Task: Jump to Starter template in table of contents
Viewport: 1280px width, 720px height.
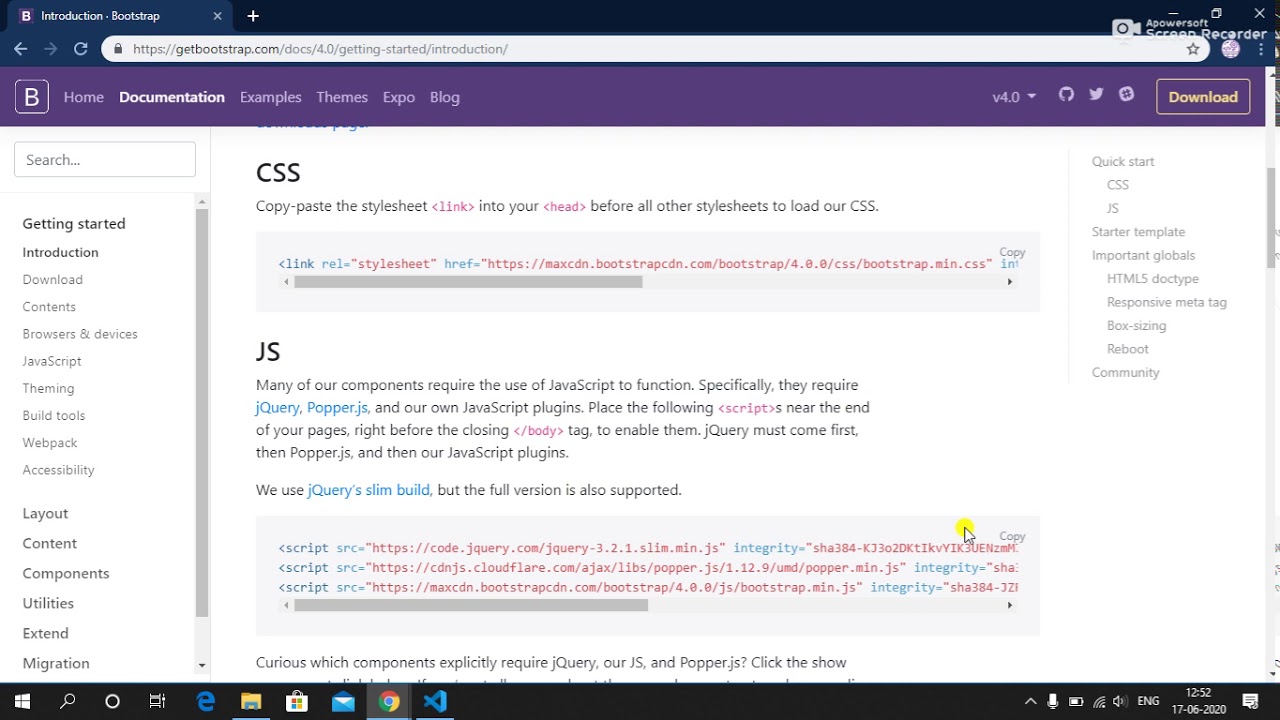Action: [1138, 232]
